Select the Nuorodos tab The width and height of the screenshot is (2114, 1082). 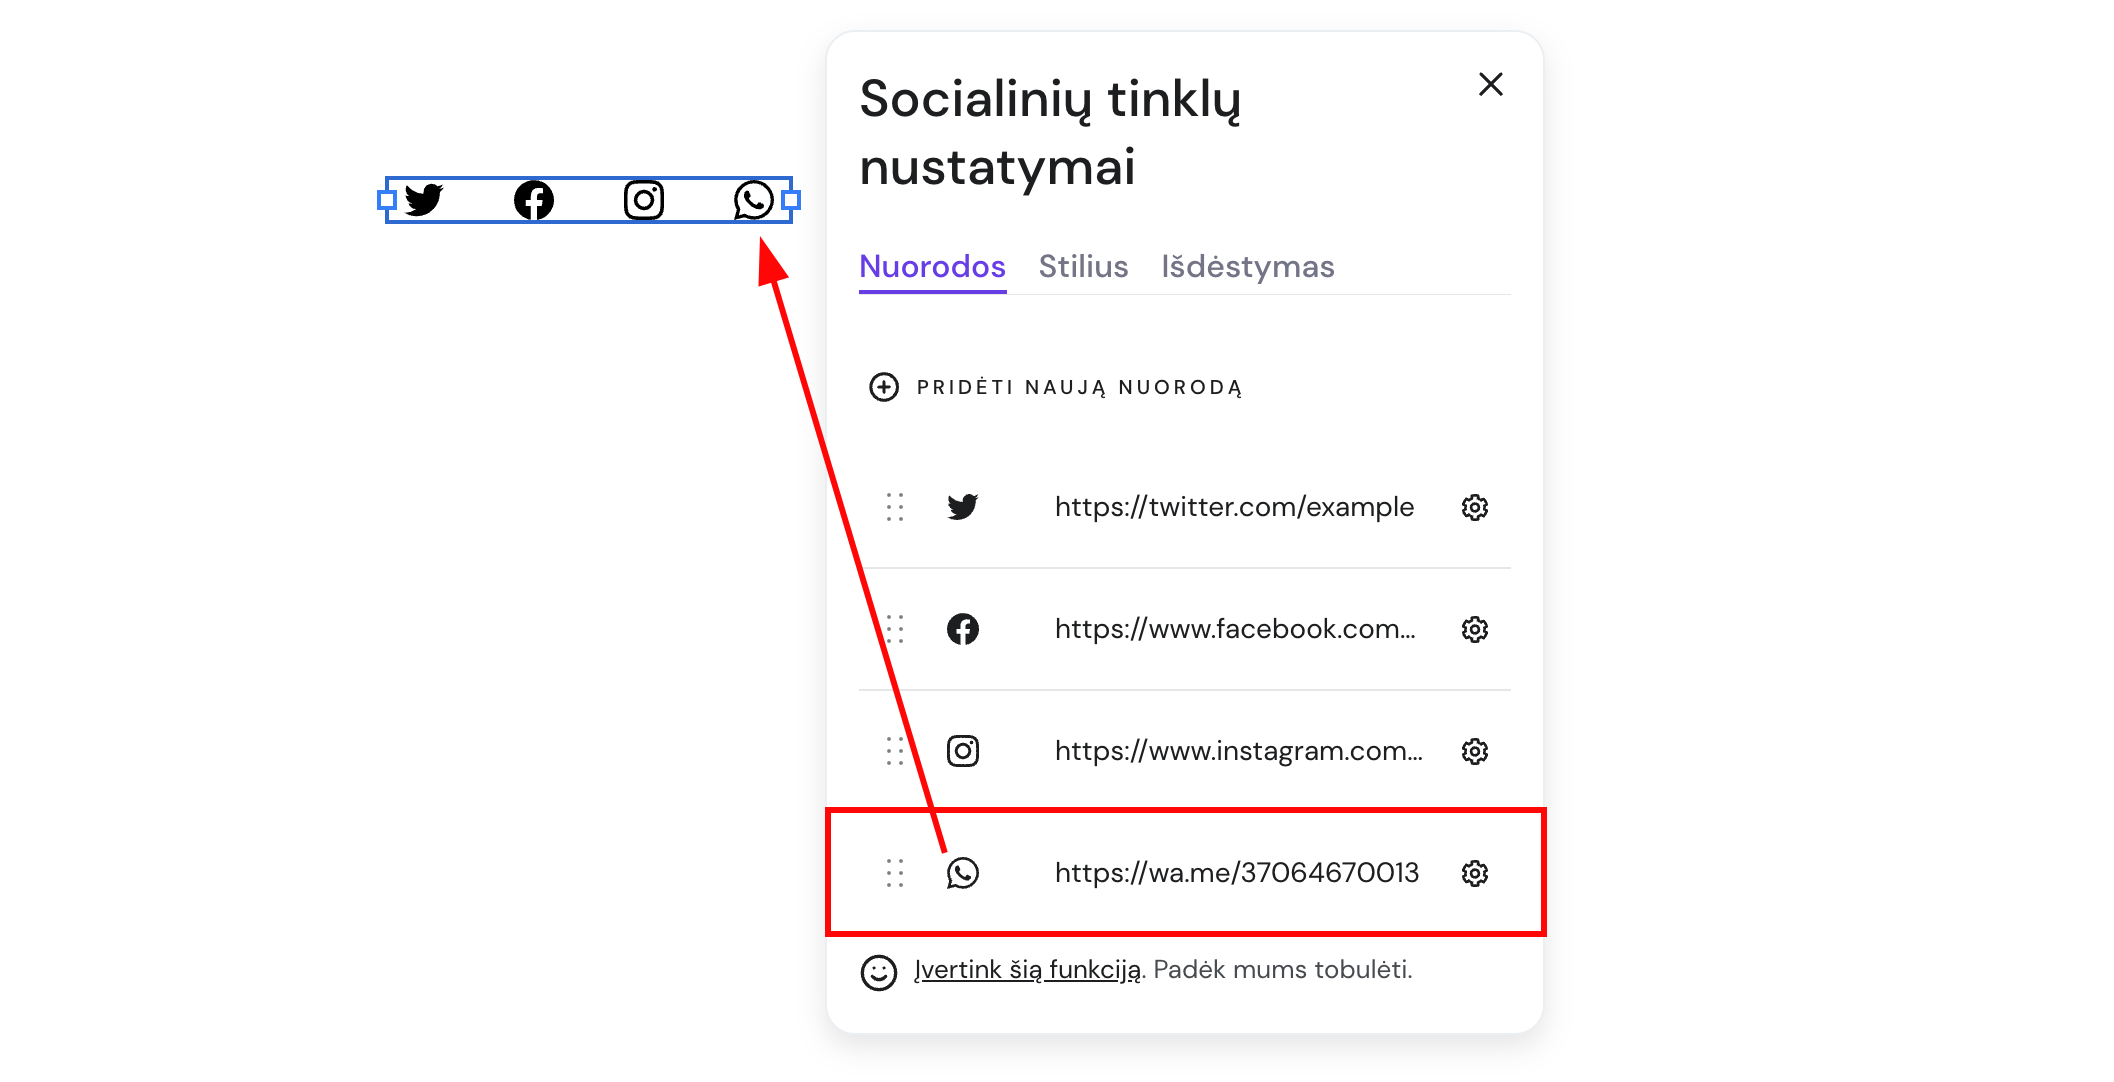tap(932, 267)
